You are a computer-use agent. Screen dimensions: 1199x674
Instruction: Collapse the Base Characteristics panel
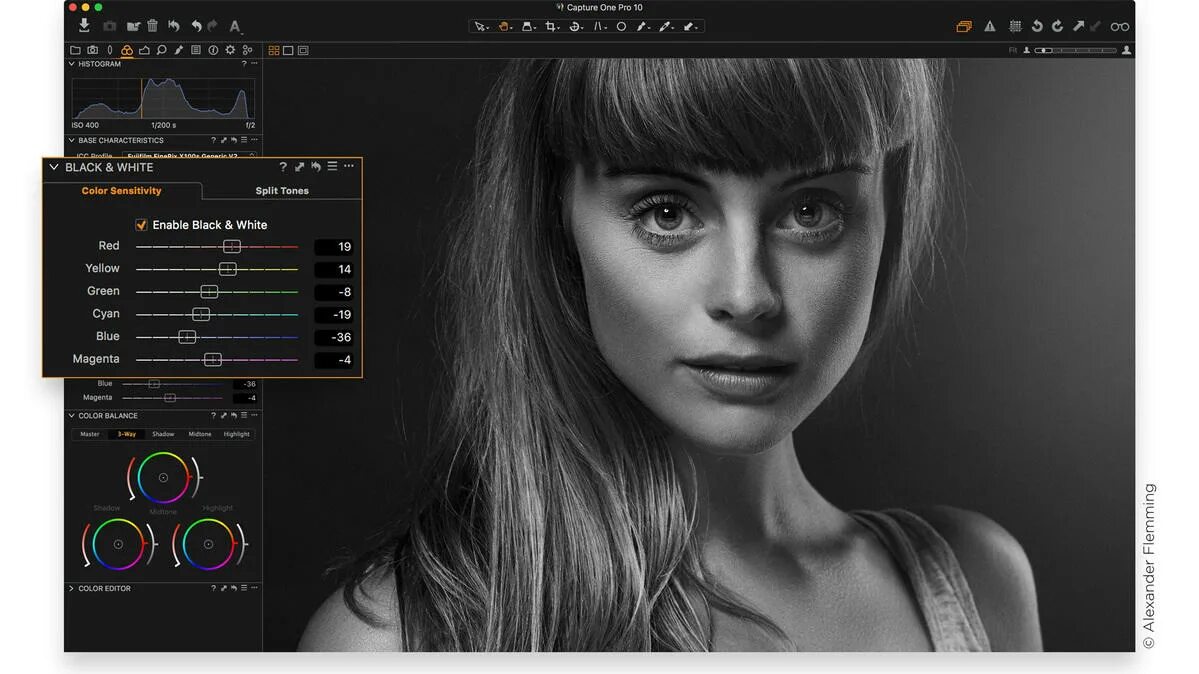coord(72,141)
